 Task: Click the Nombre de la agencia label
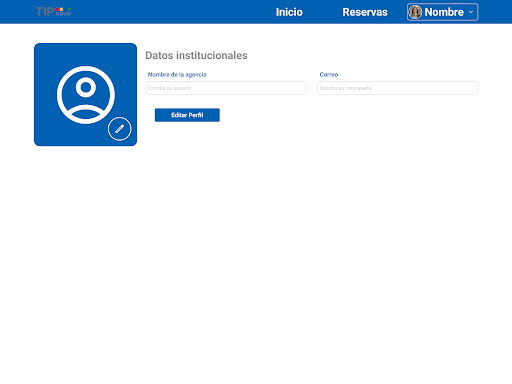click(x=177, y=74)
